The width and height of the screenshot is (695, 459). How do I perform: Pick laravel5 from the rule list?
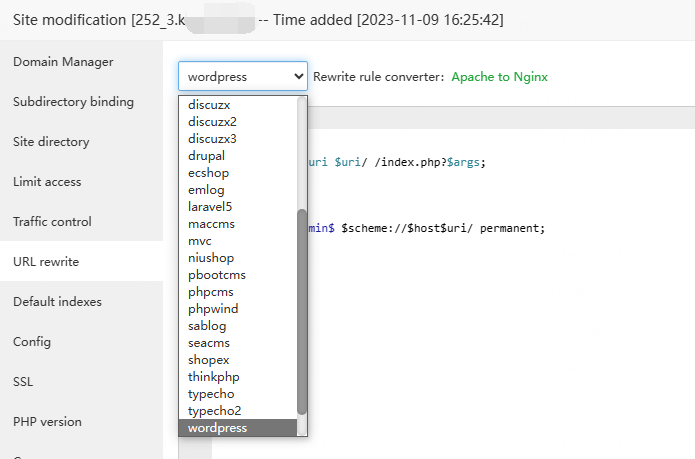210,206
